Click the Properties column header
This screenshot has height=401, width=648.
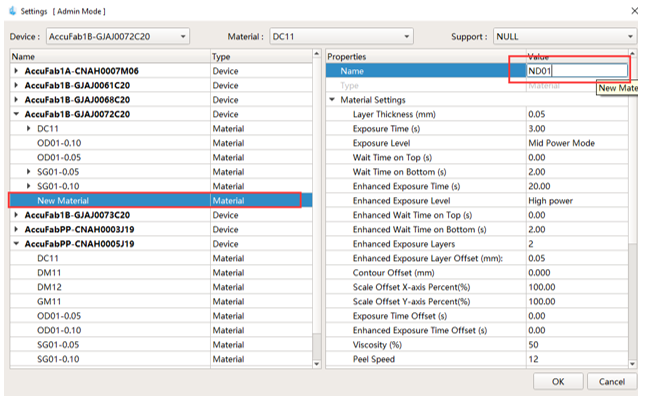click(426, 57)
